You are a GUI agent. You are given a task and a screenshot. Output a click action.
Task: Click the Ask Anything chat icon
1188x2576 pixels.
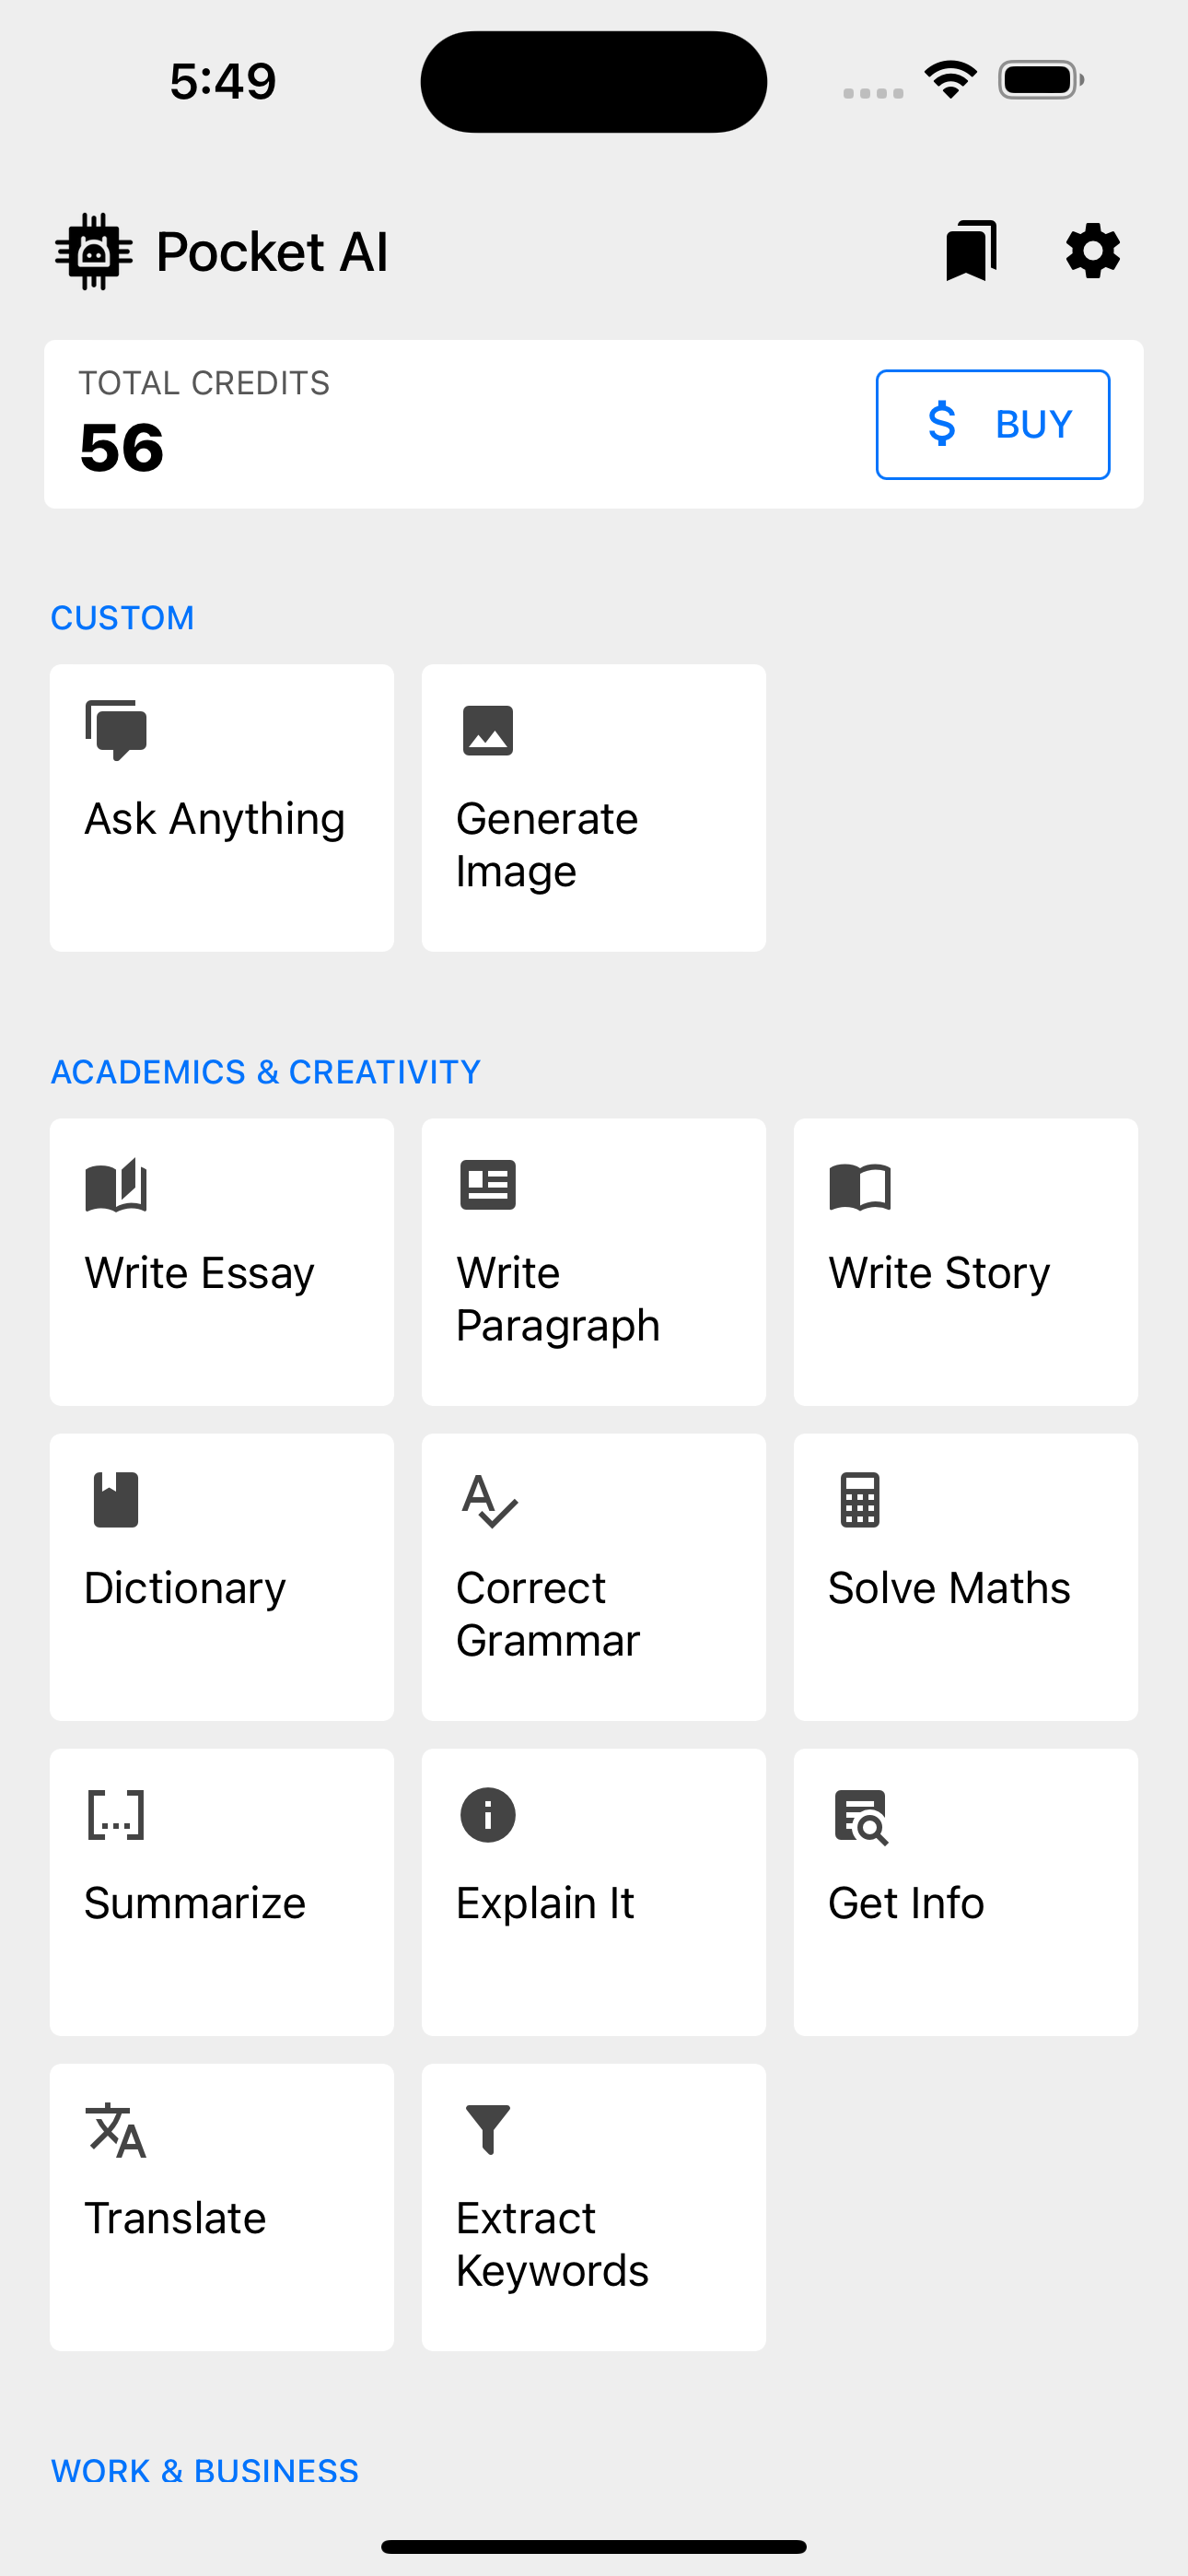pyautogui.click(x=116, y=730)
